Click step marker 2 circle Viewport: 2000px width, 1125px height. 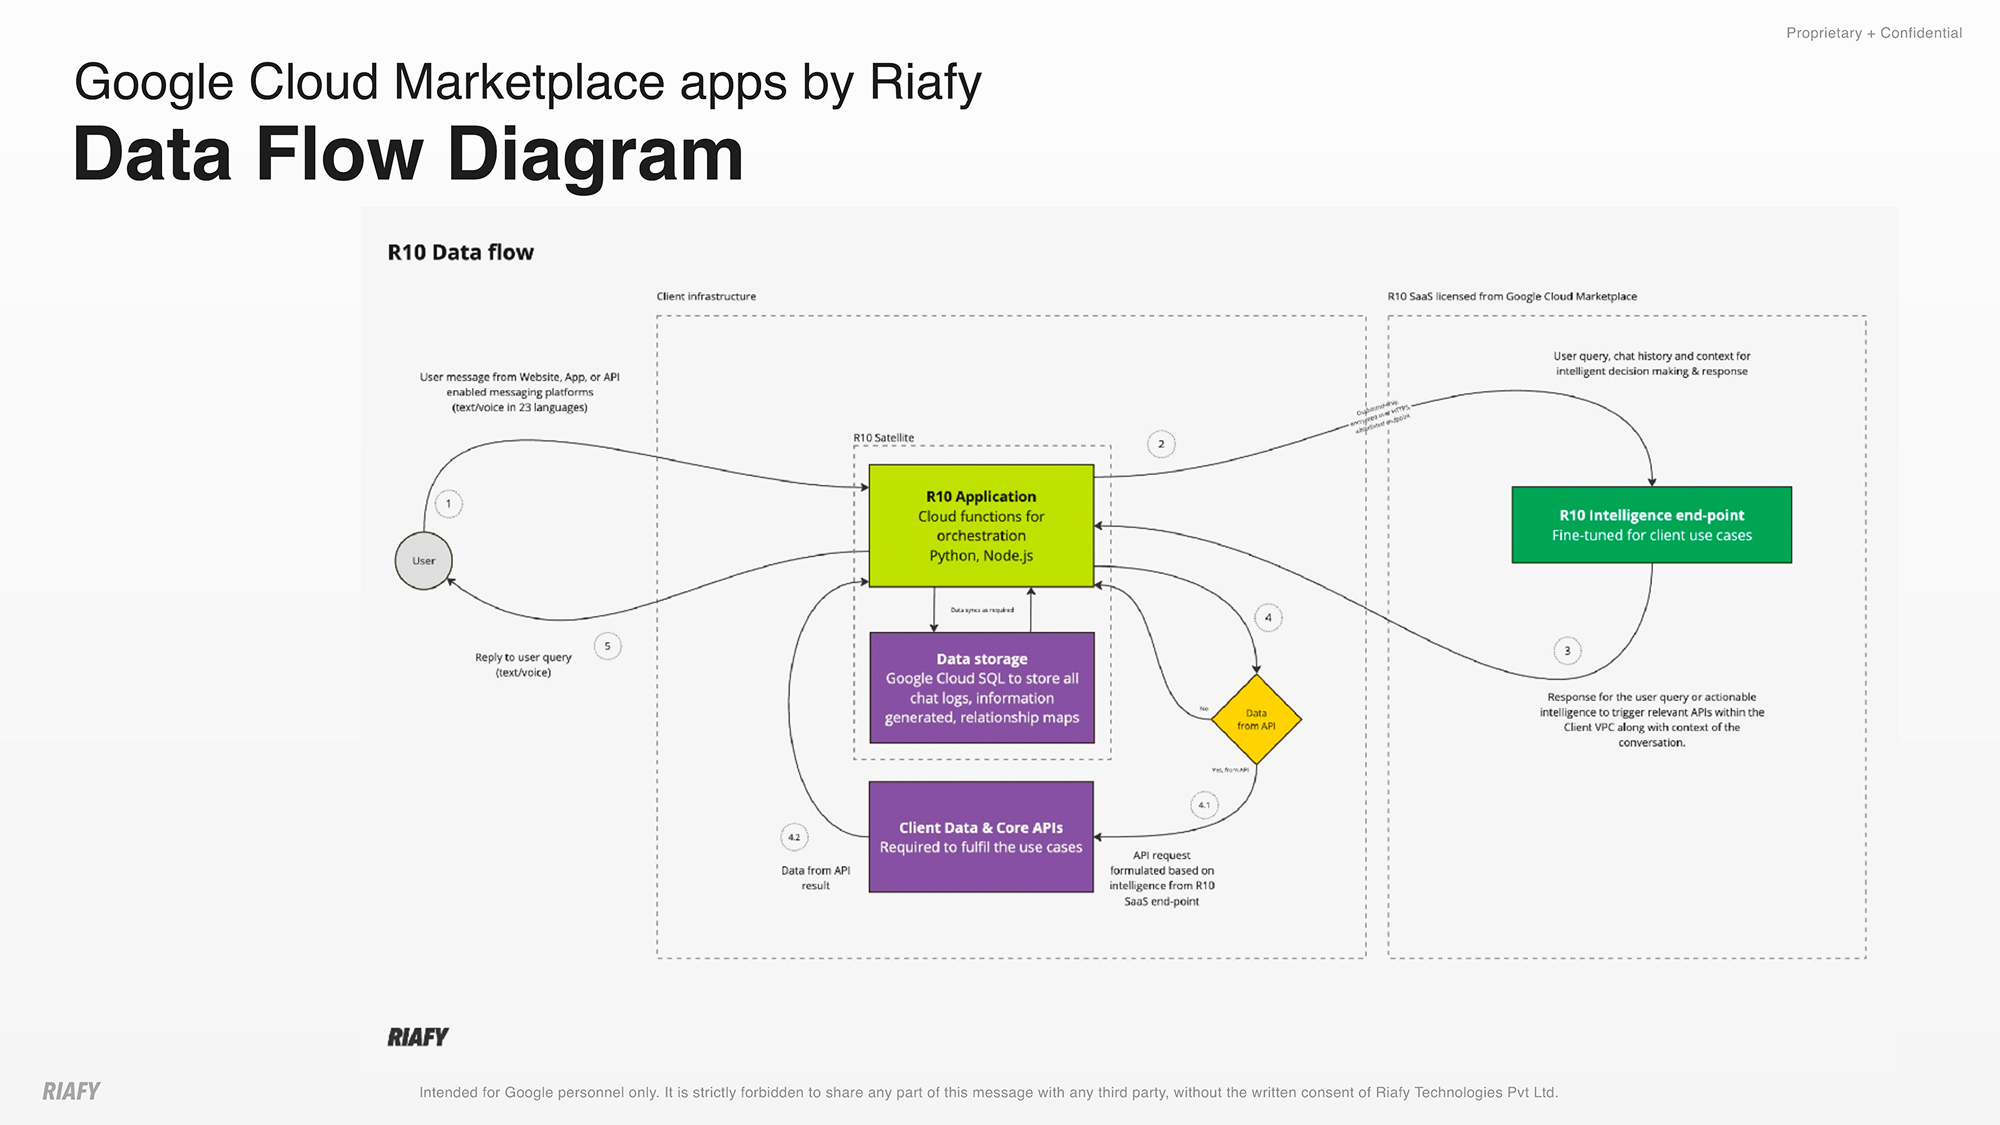[x=1161, y=444]
